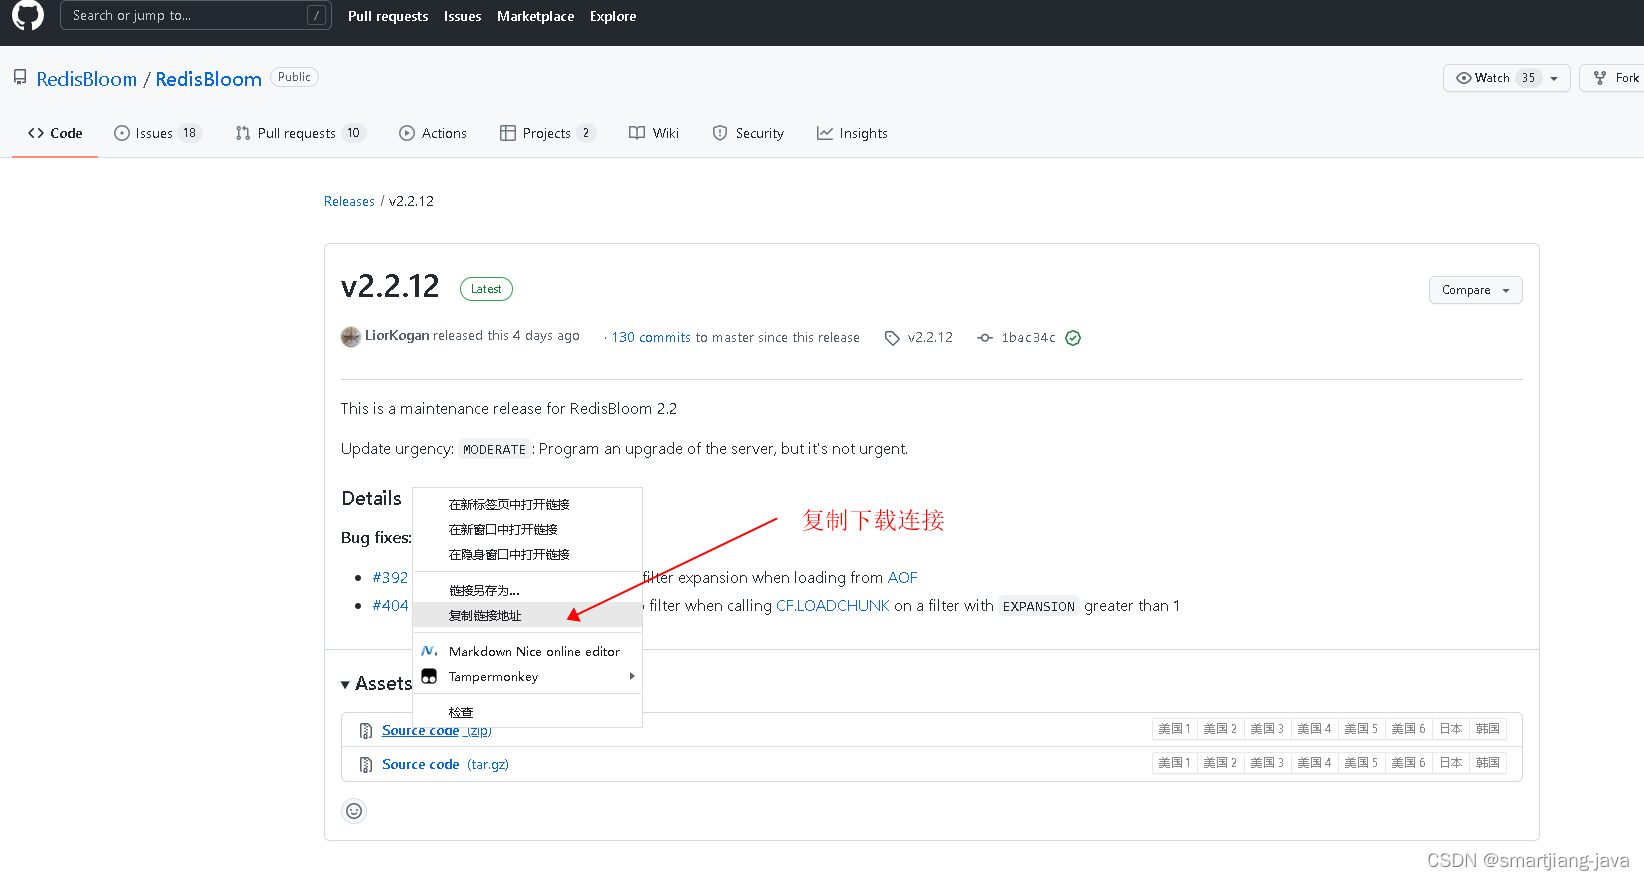The height and width of the screenshot is (880, 1644).
Task: Go to Explore
Action: point(613,16)
